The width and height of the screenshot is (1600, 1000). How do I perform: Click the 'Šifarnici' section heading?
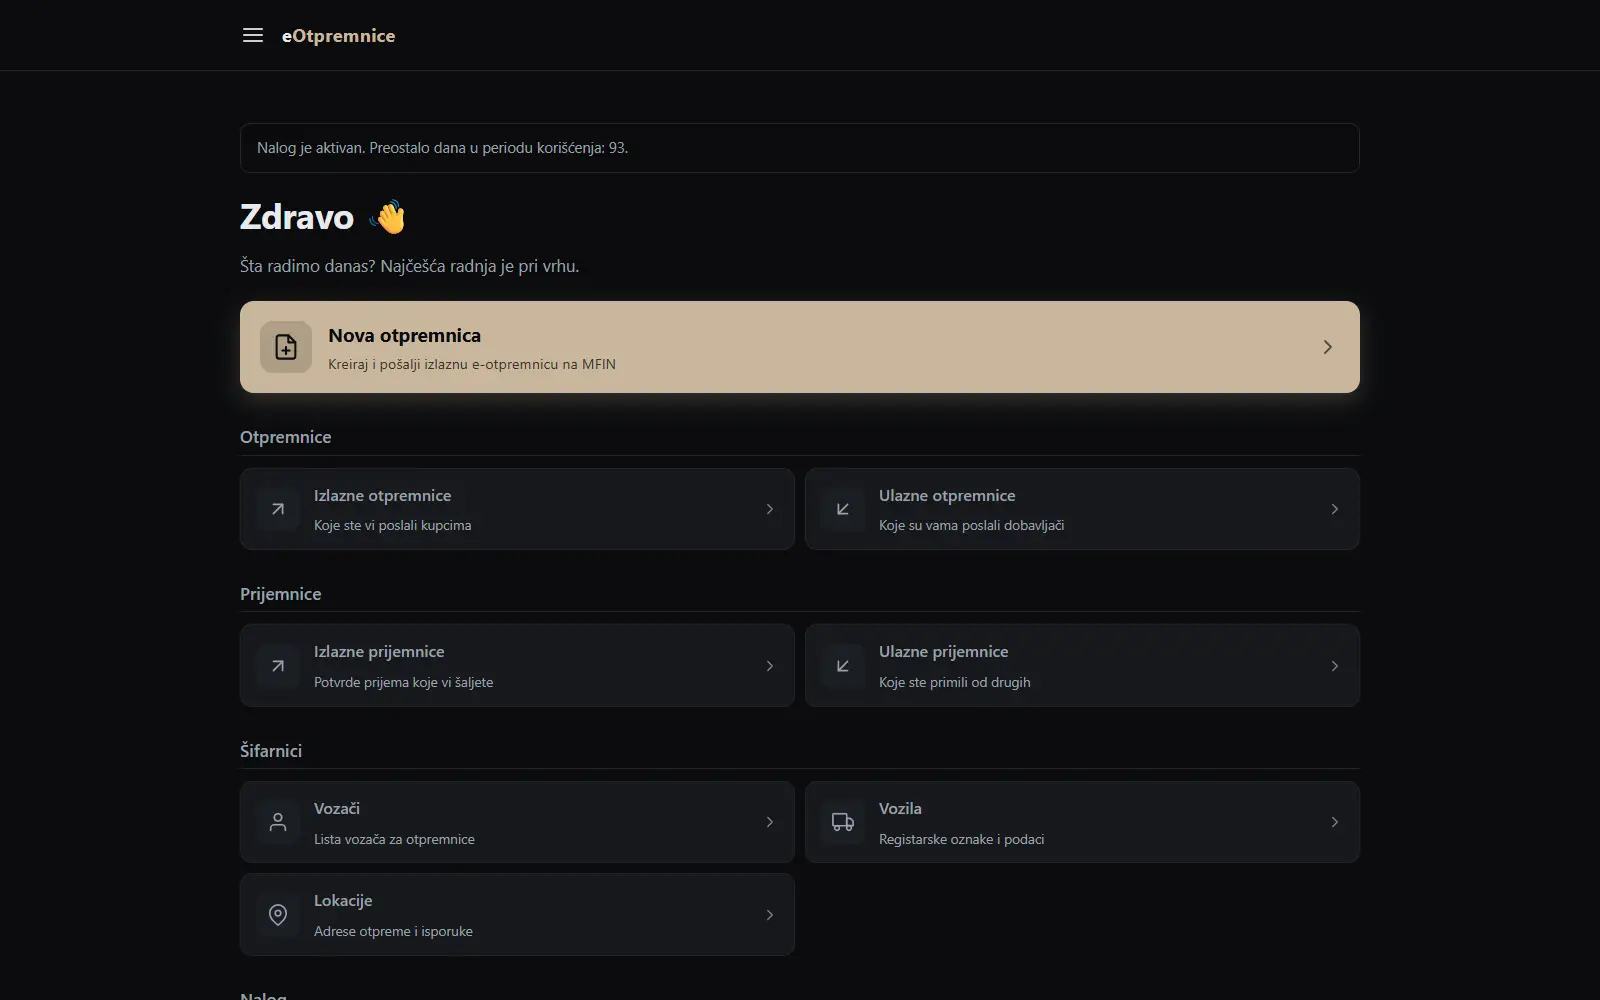pyautogui.click(x=271, y=750)
